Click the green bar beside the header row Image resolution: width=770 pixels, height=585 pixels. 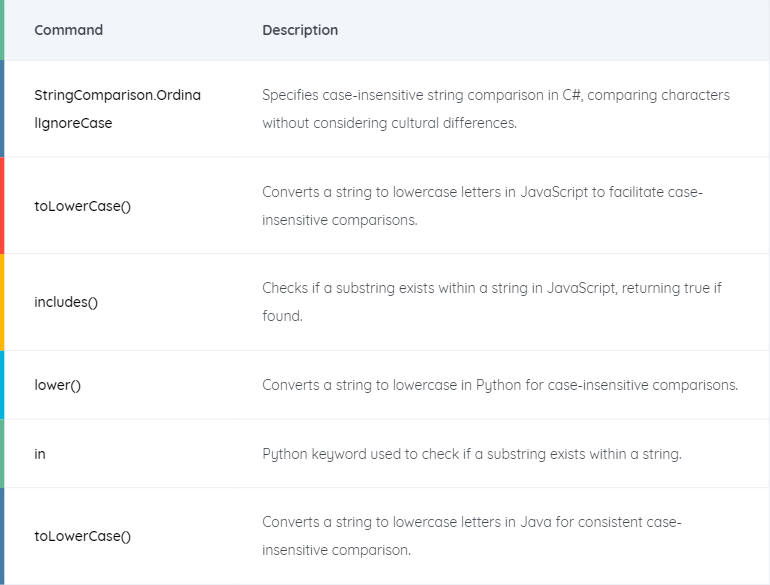(x=2, y=30)
